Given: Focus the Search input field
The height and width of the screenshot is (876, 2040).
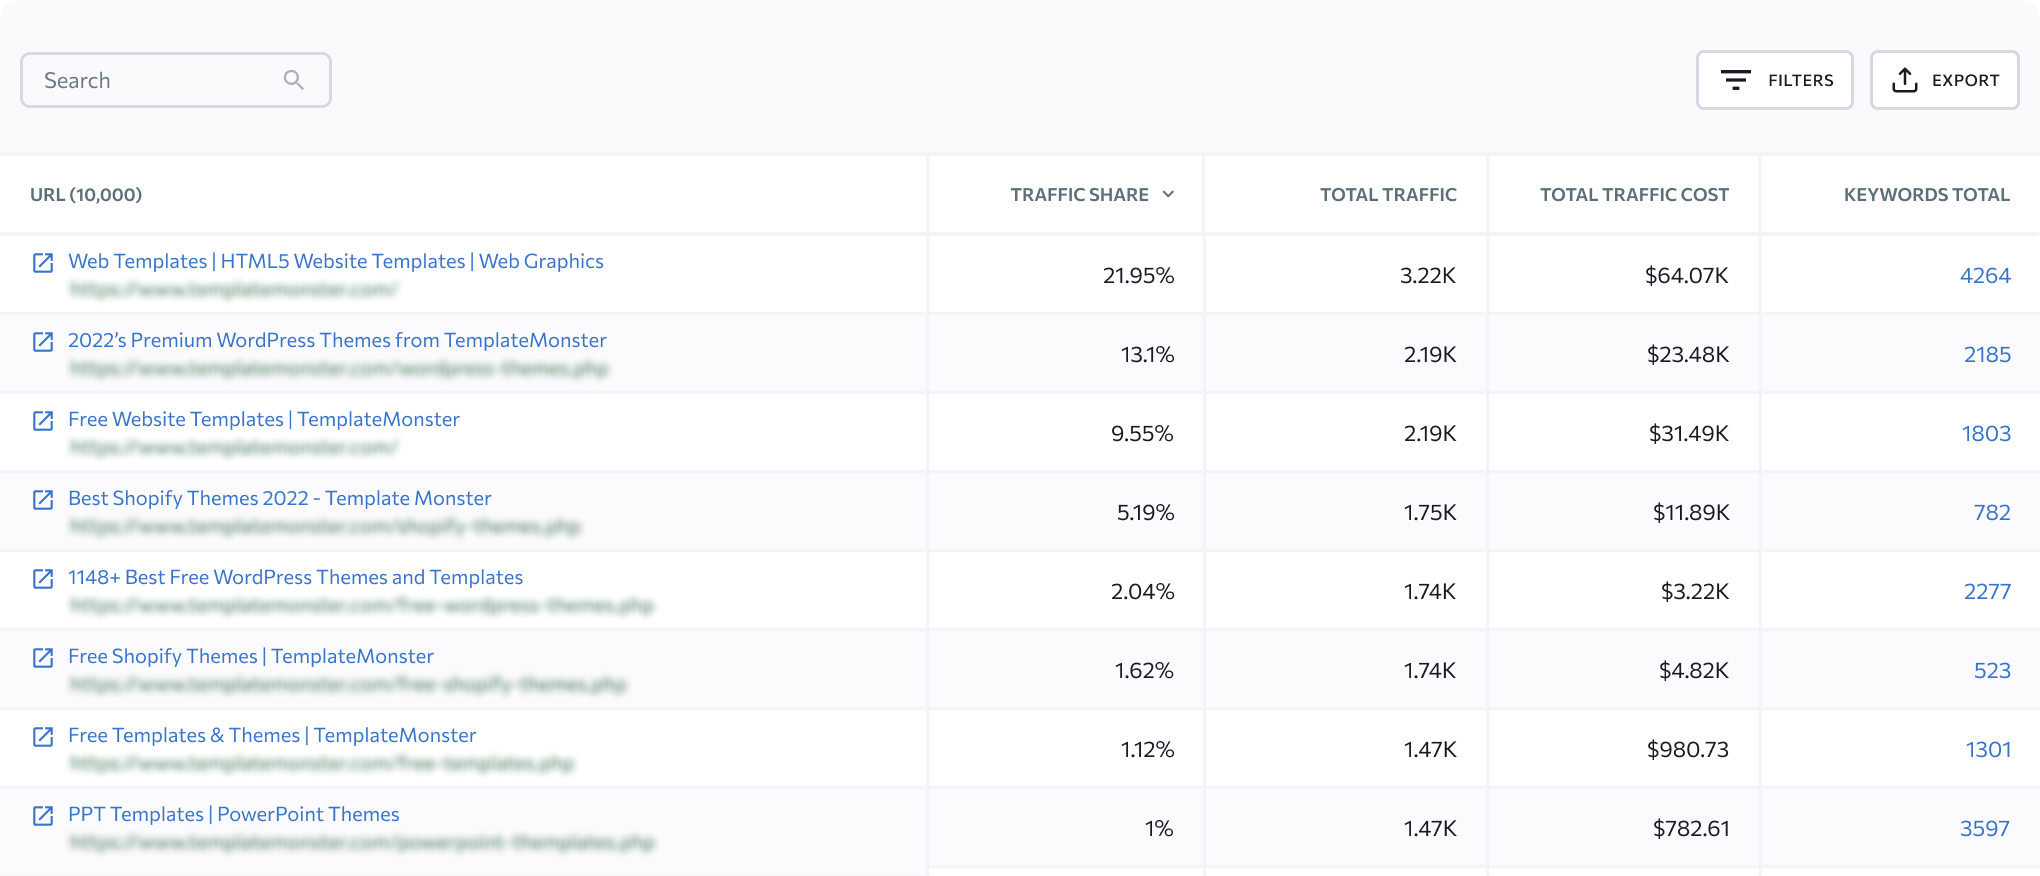Looking at the screenshot, I should click(176, 80).
